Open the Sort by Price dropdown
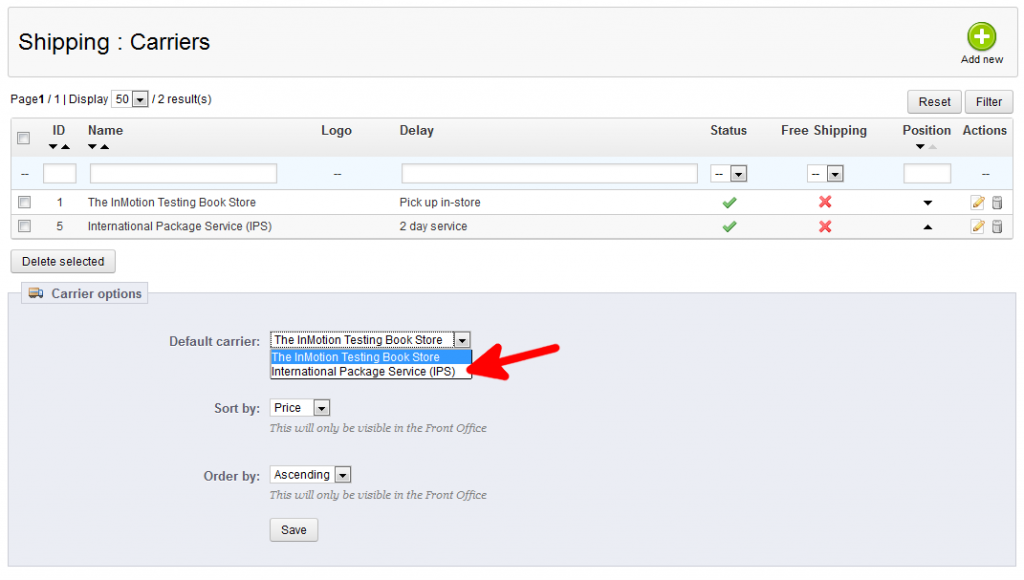1024x580 pixels. pos(299,407)
